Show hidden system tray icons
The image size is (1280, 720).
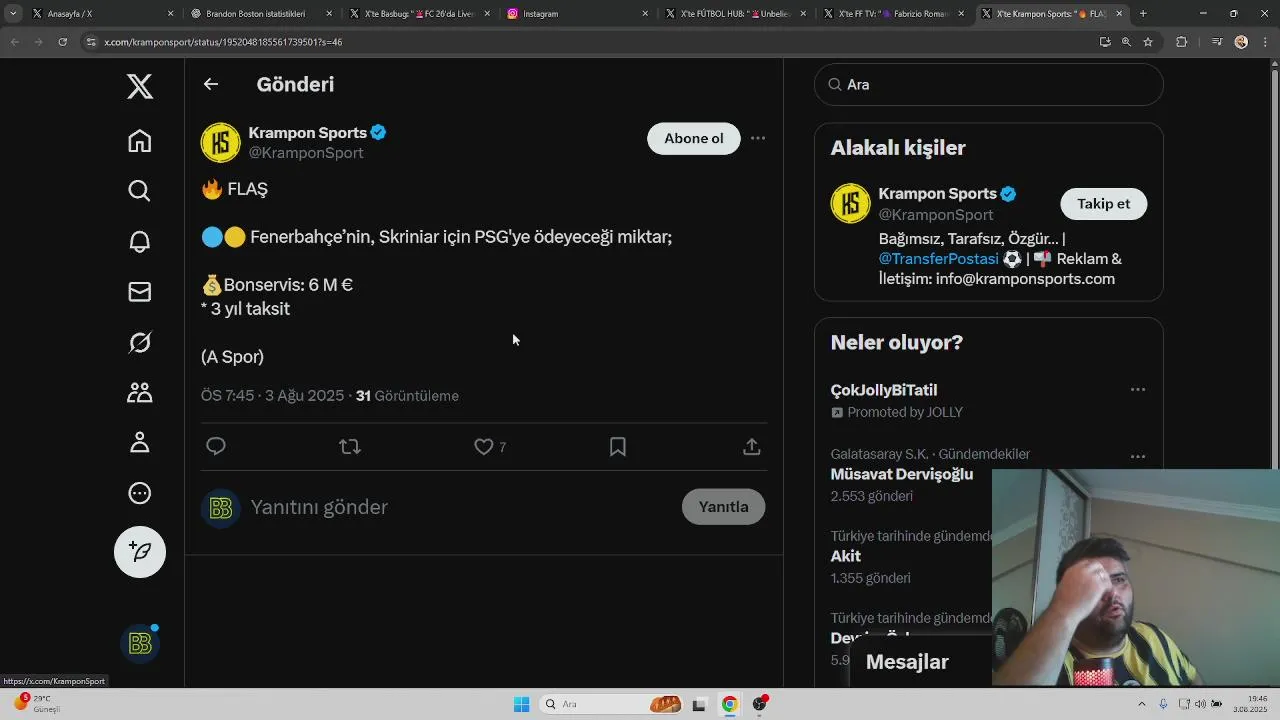coord(1144,704)
